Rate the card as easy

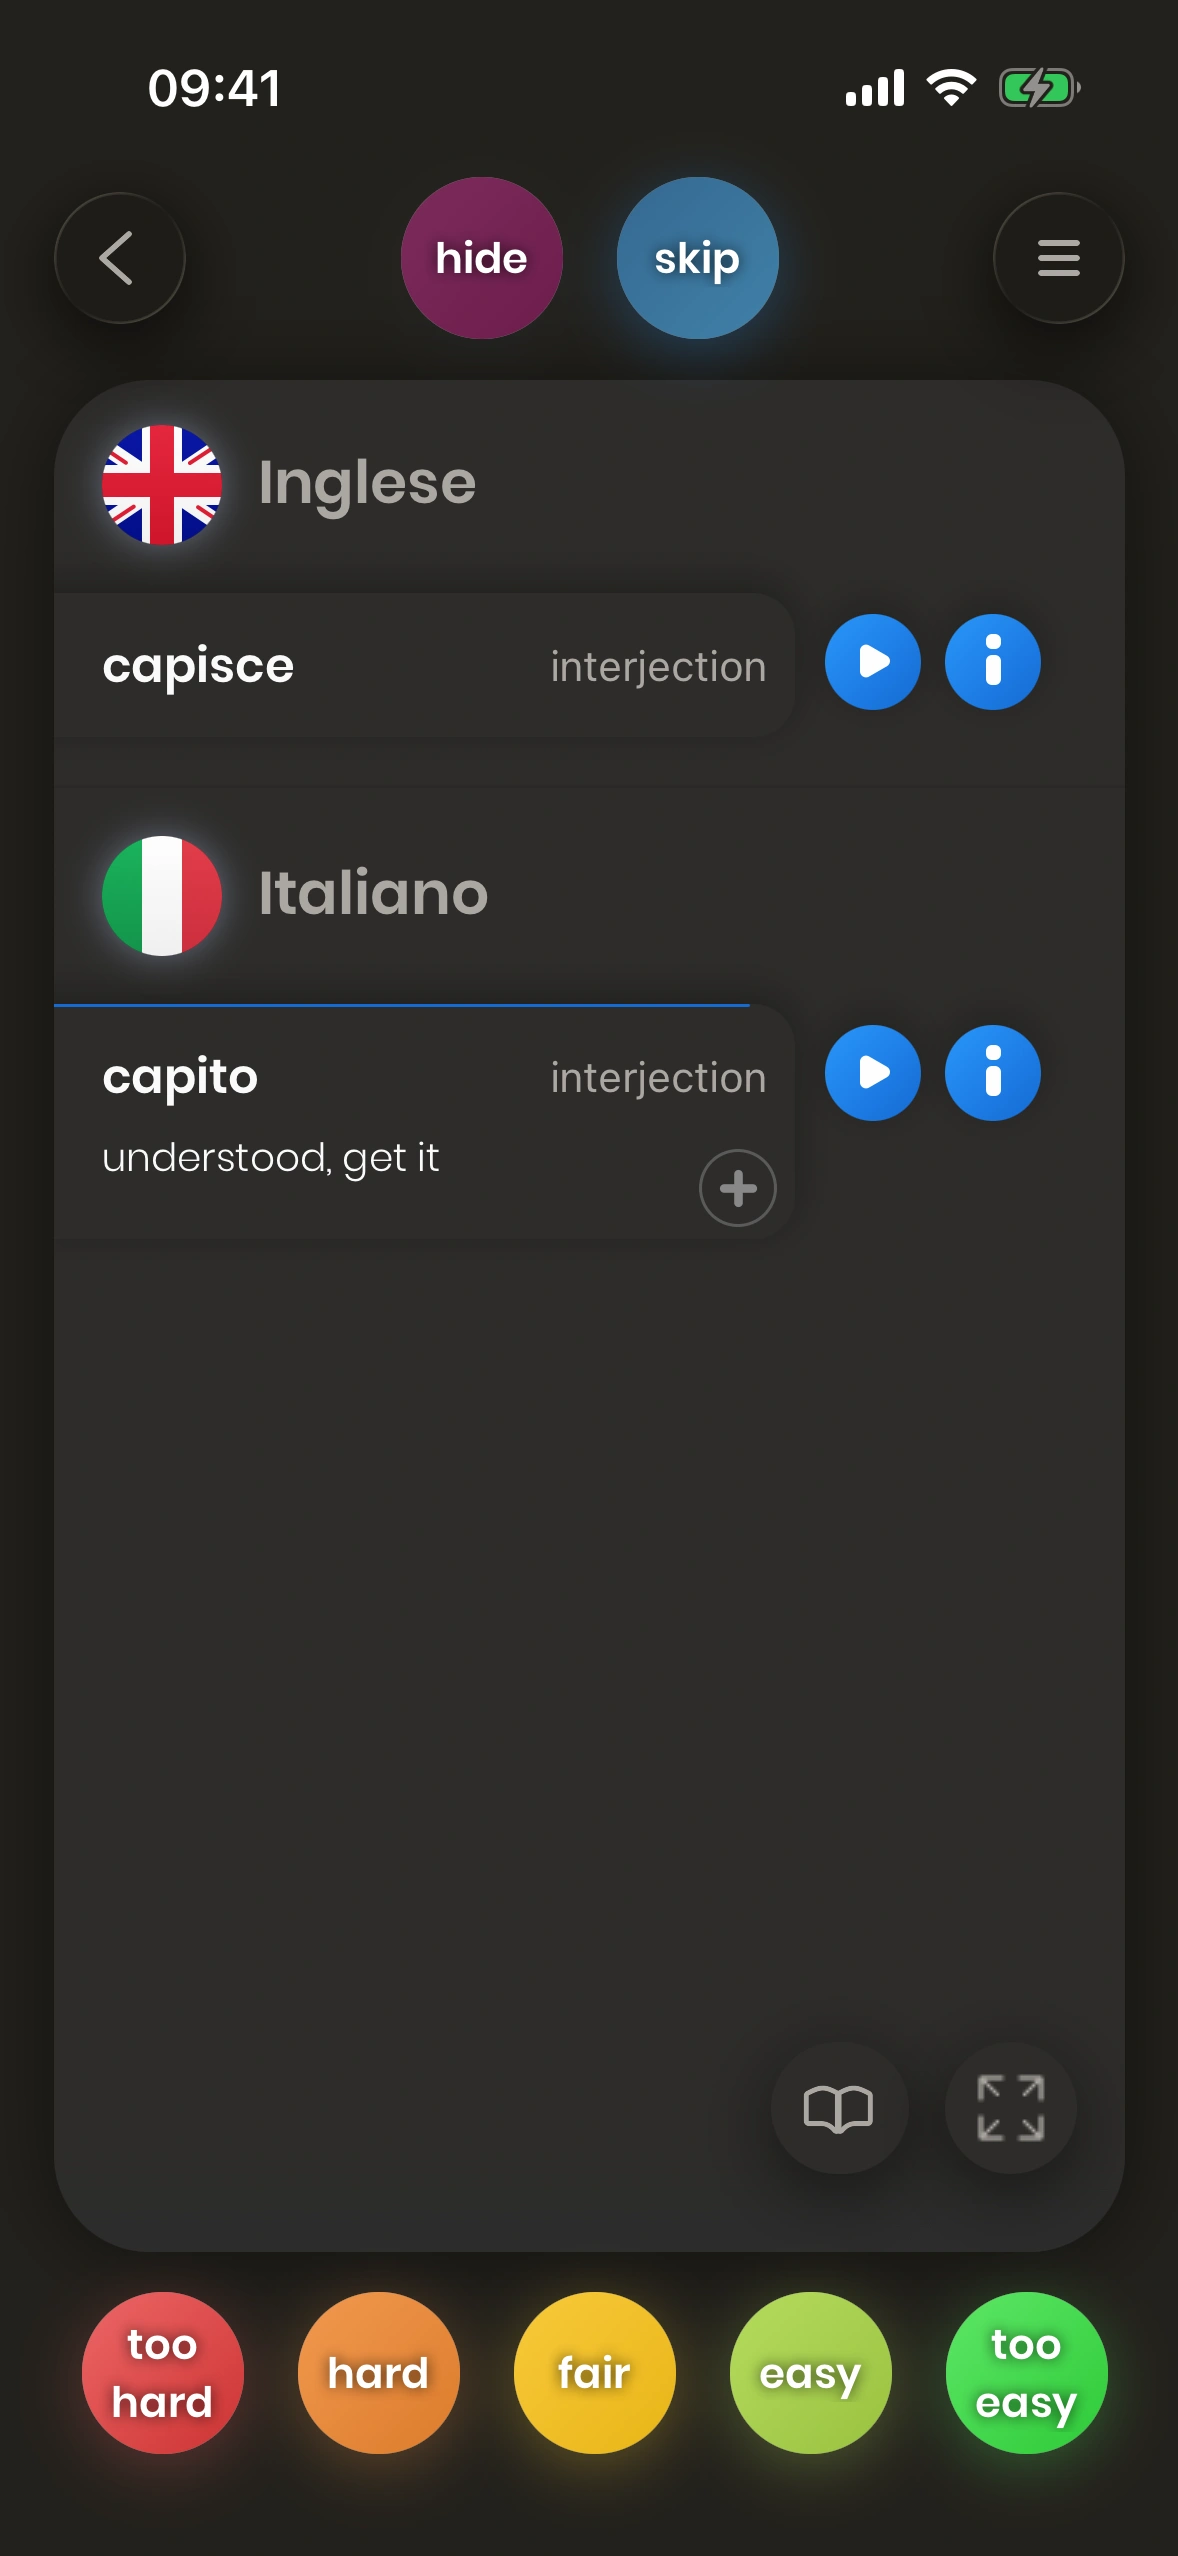point(810,2372)
